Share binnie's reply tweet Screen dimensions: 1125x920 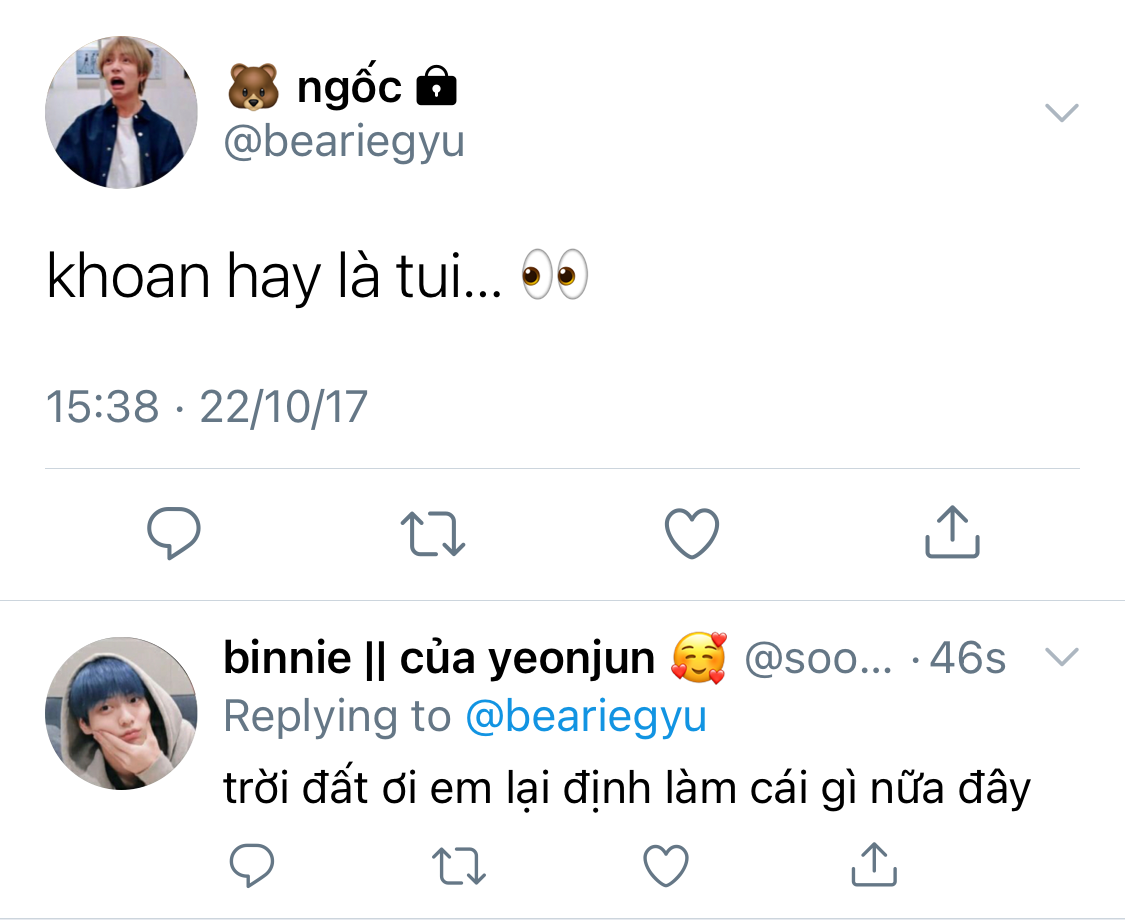874,865
